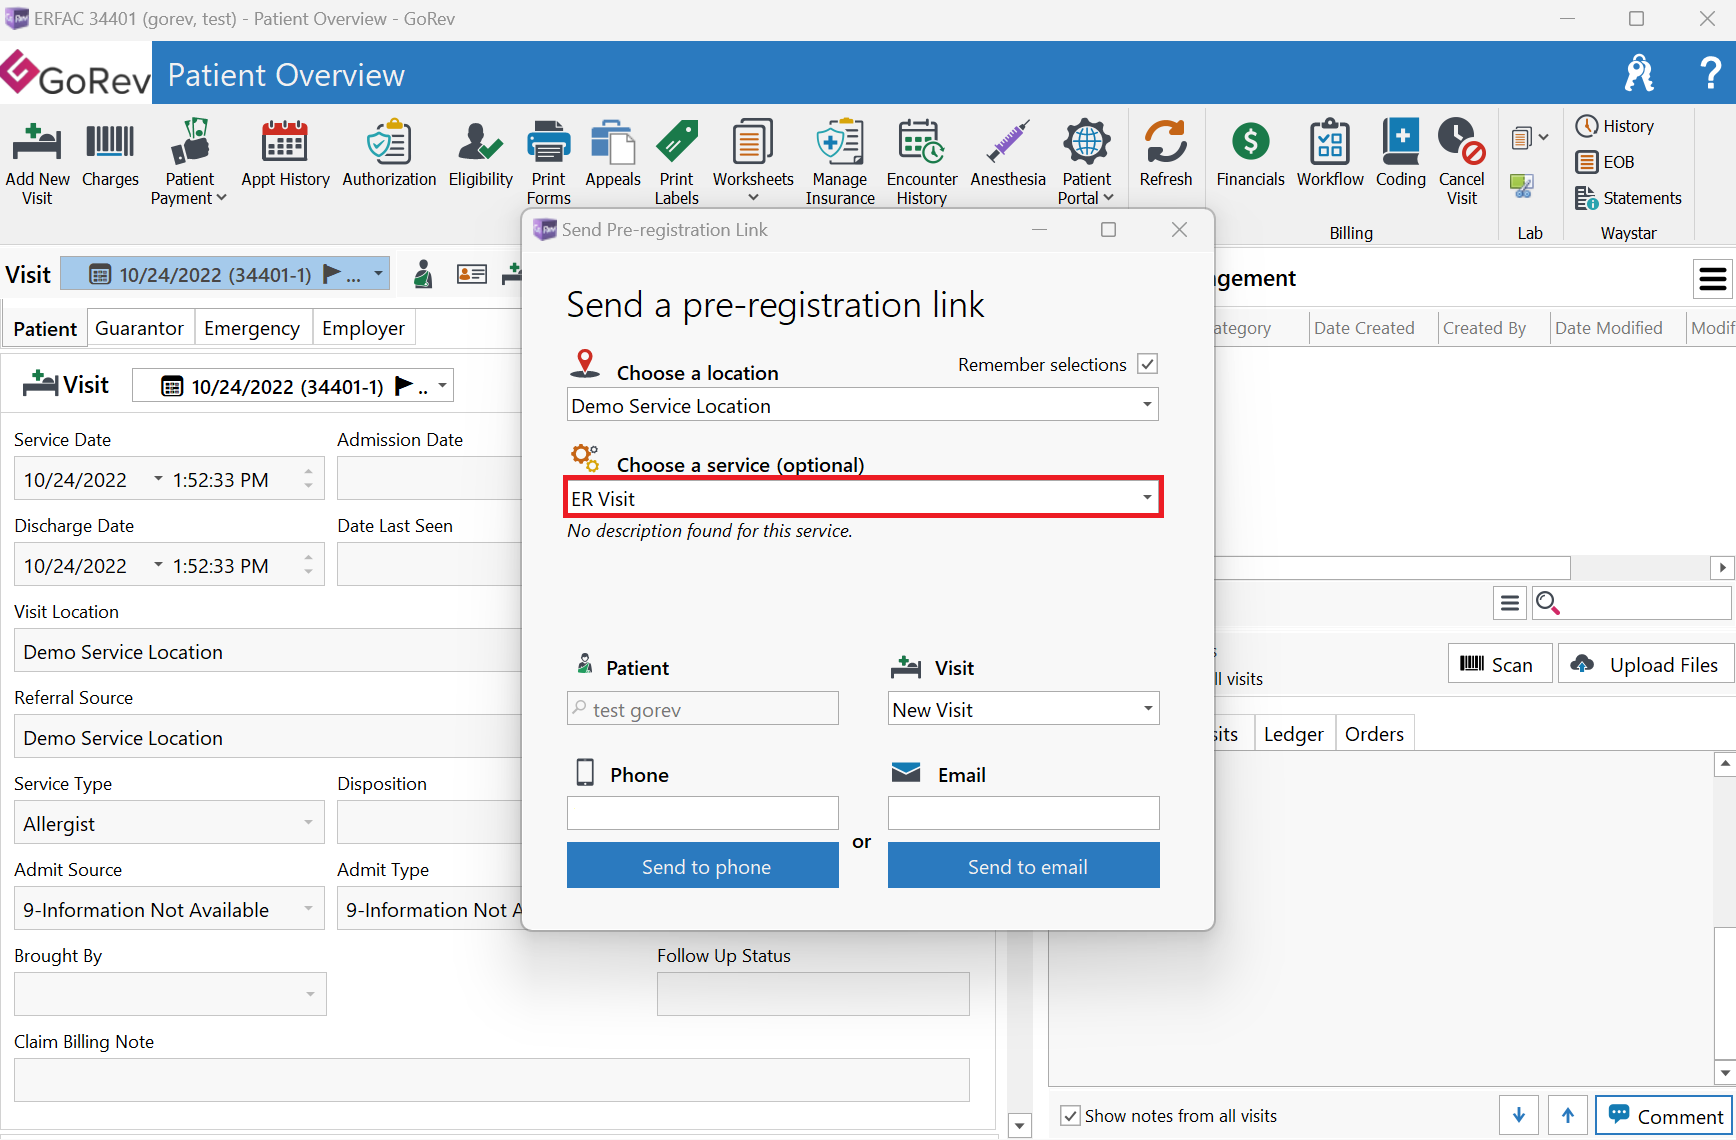Open Visit selector in header bar

225,274
